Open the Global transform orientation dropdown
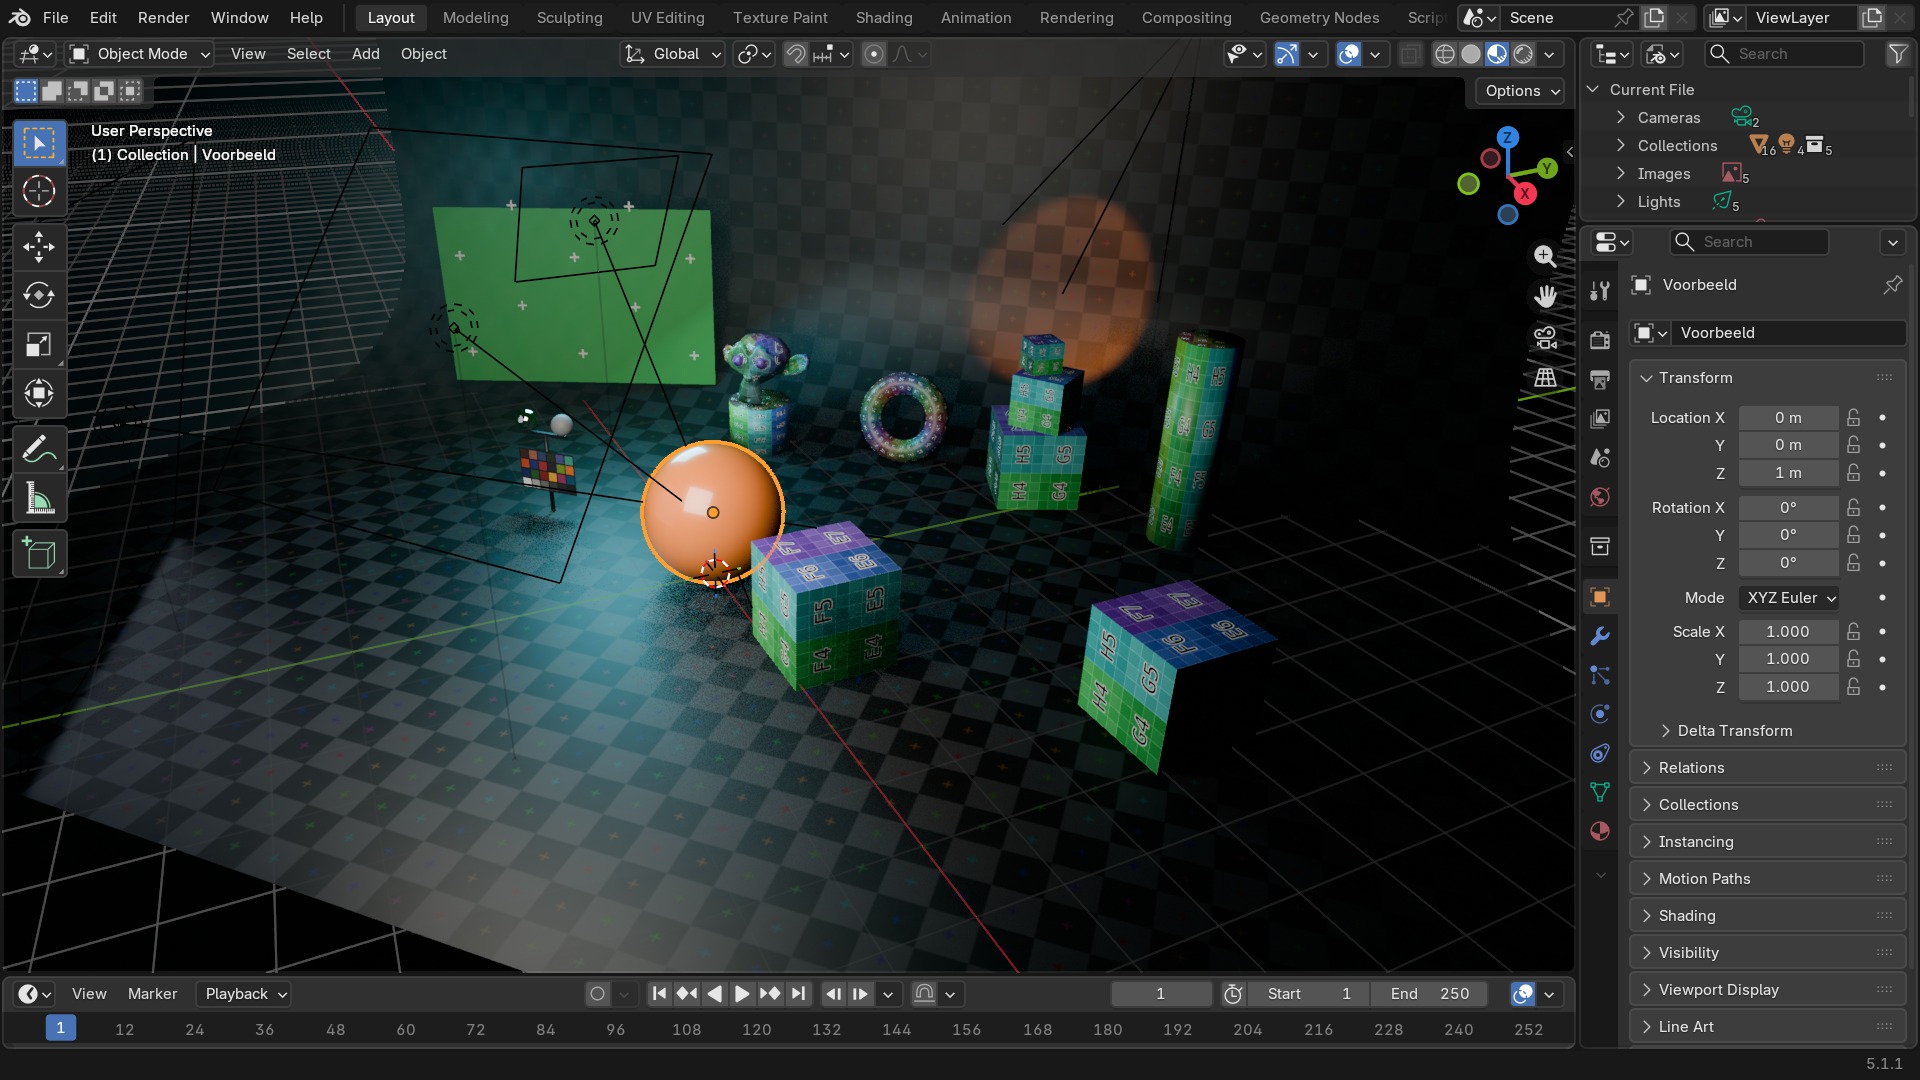1920x1080 pixels. pos(672,54)
